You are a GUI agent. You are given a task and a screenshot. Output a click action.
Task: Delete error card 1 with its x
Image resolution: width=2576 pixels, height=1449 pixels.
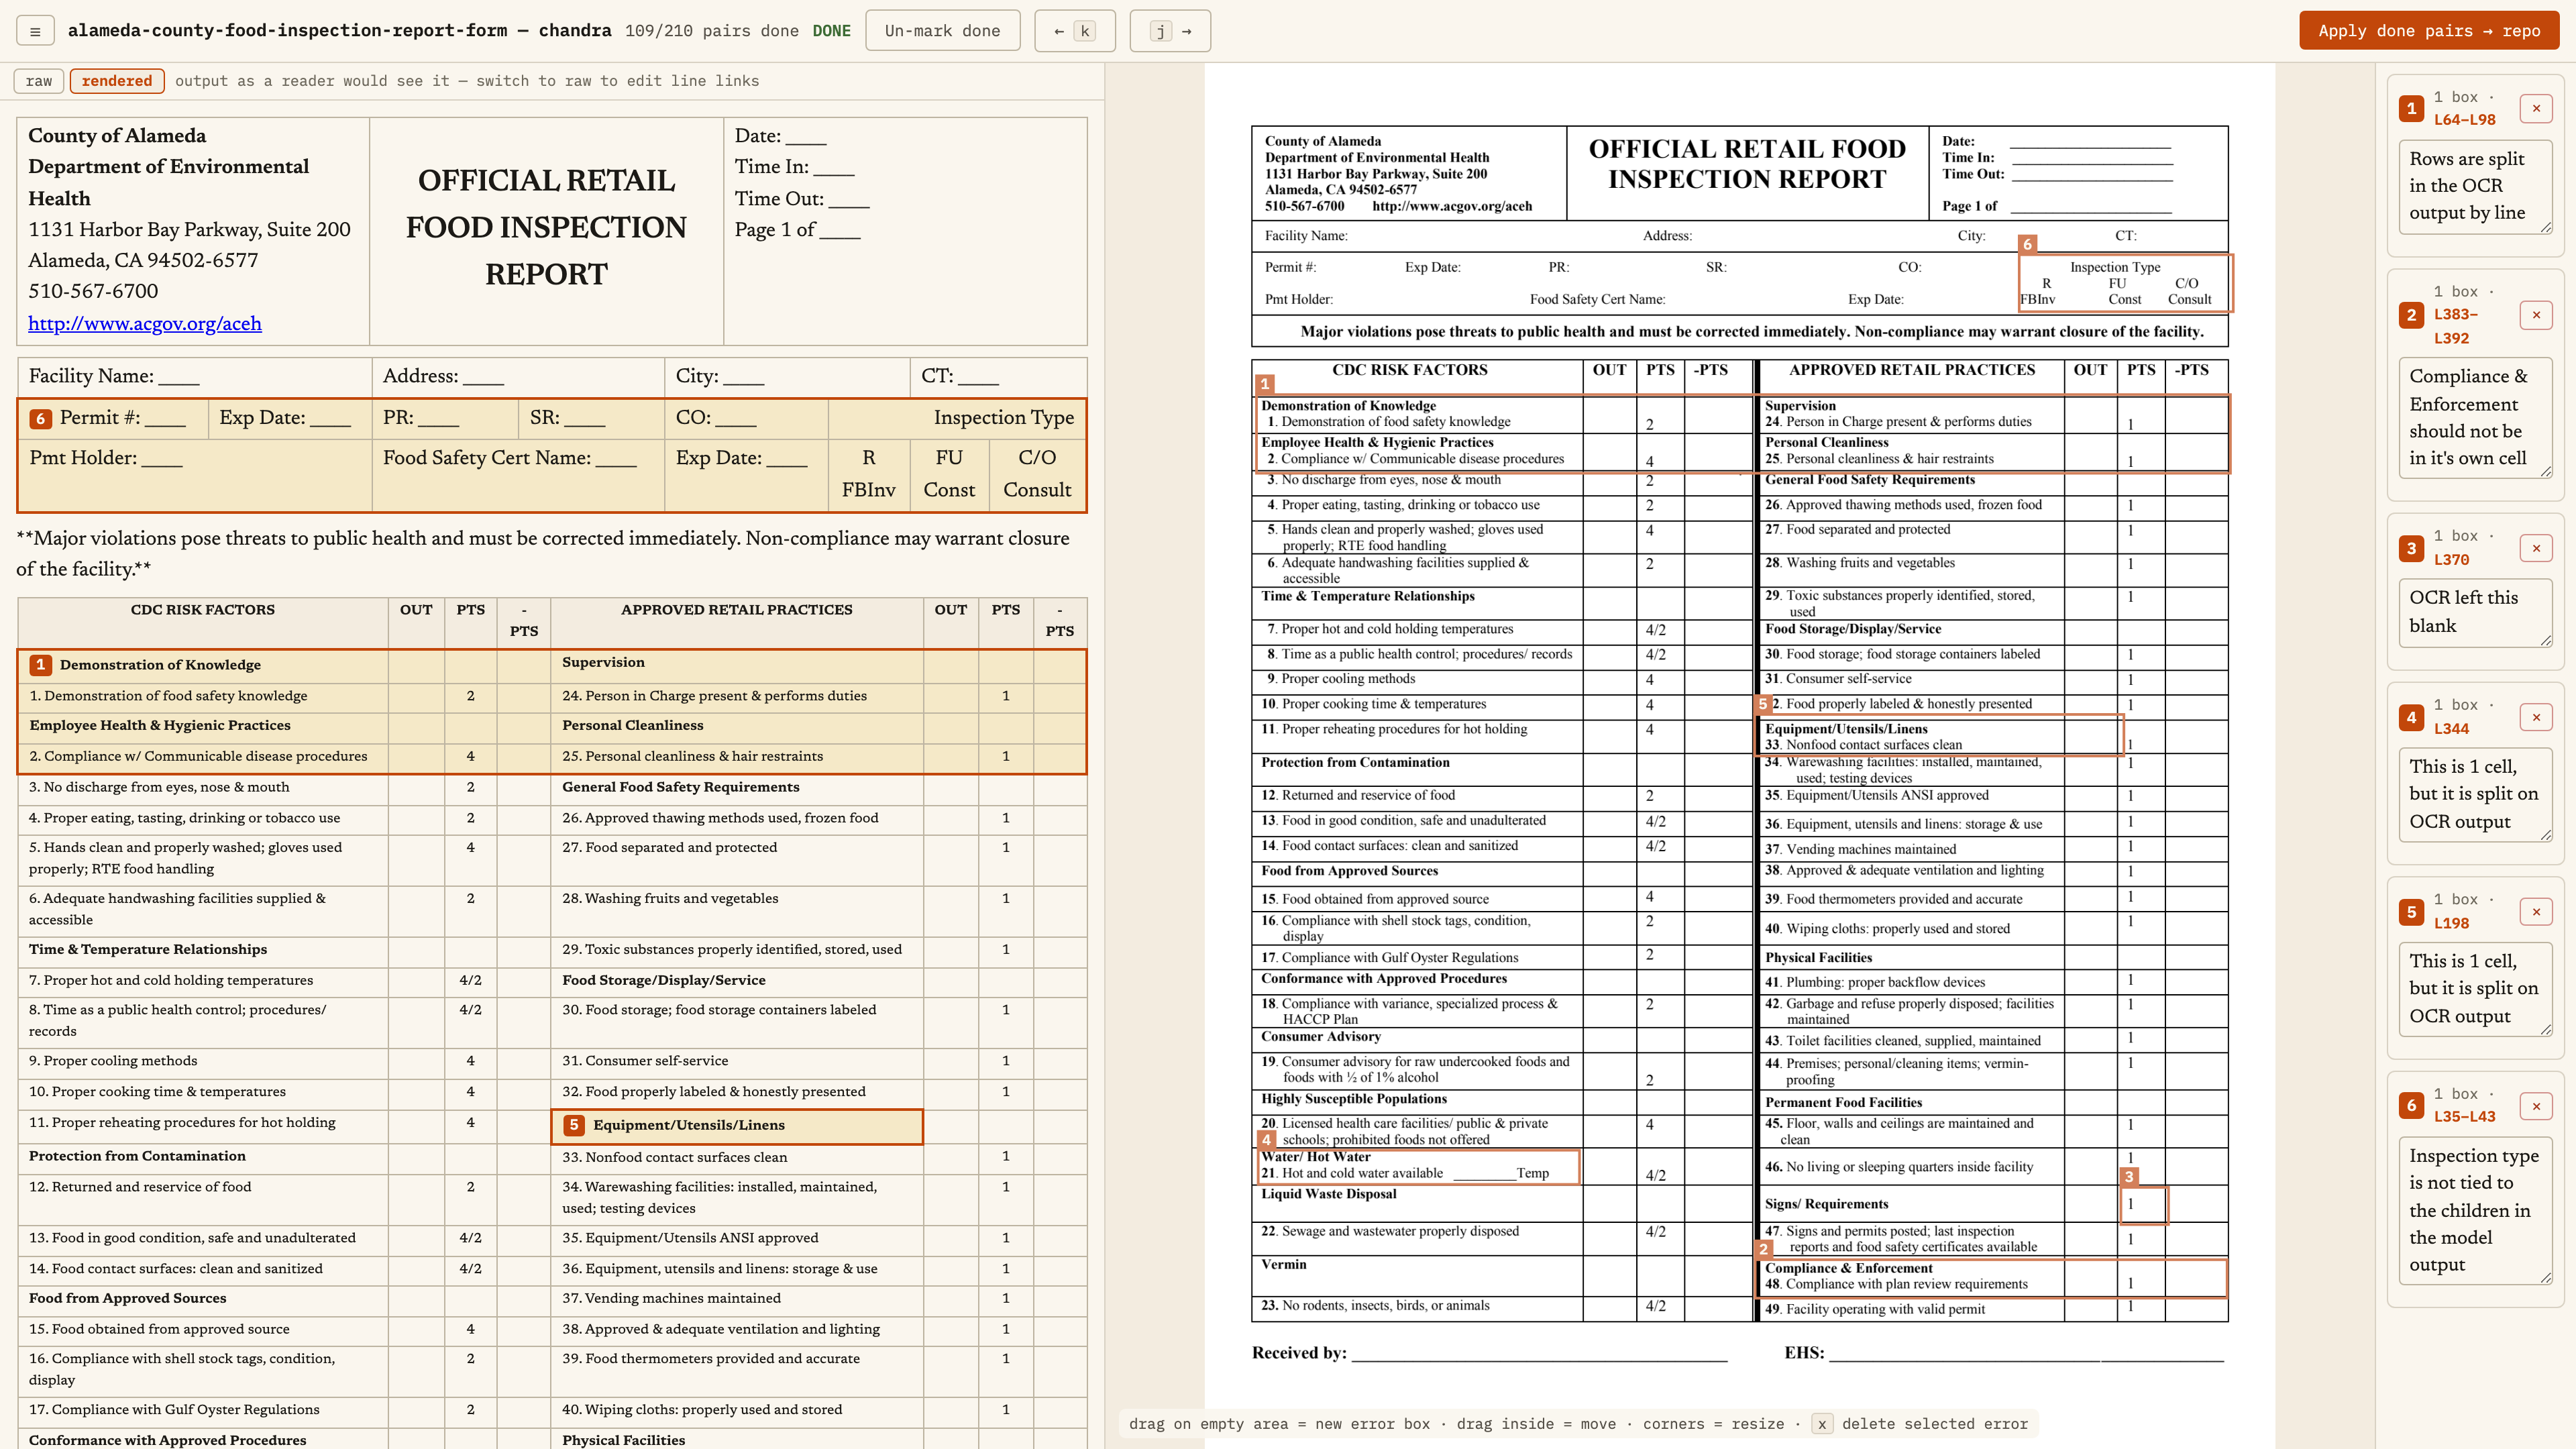[2536, 108]
